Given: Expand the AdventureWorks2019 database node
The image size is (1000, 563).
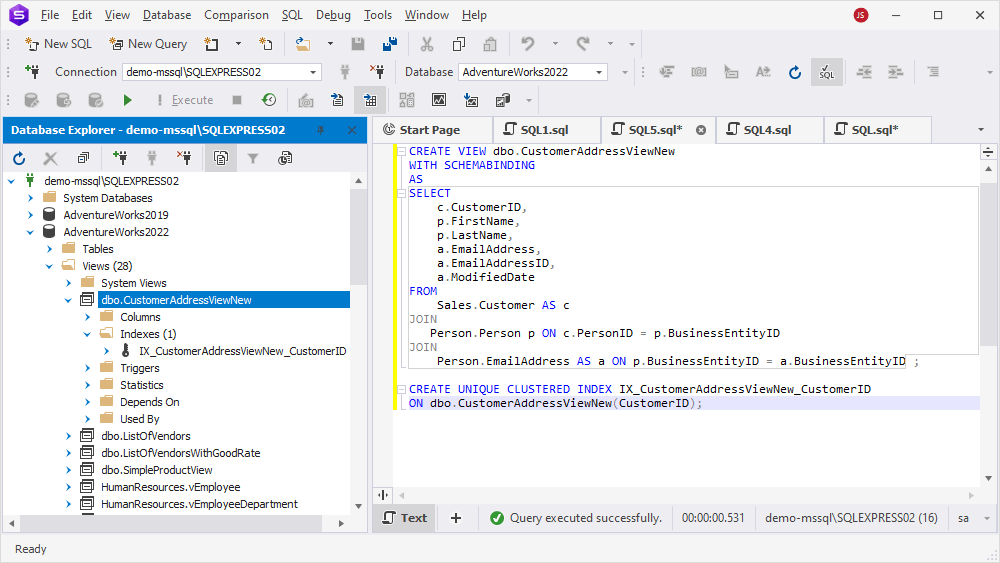Looking at the screenshot, I should coord(31,215).
